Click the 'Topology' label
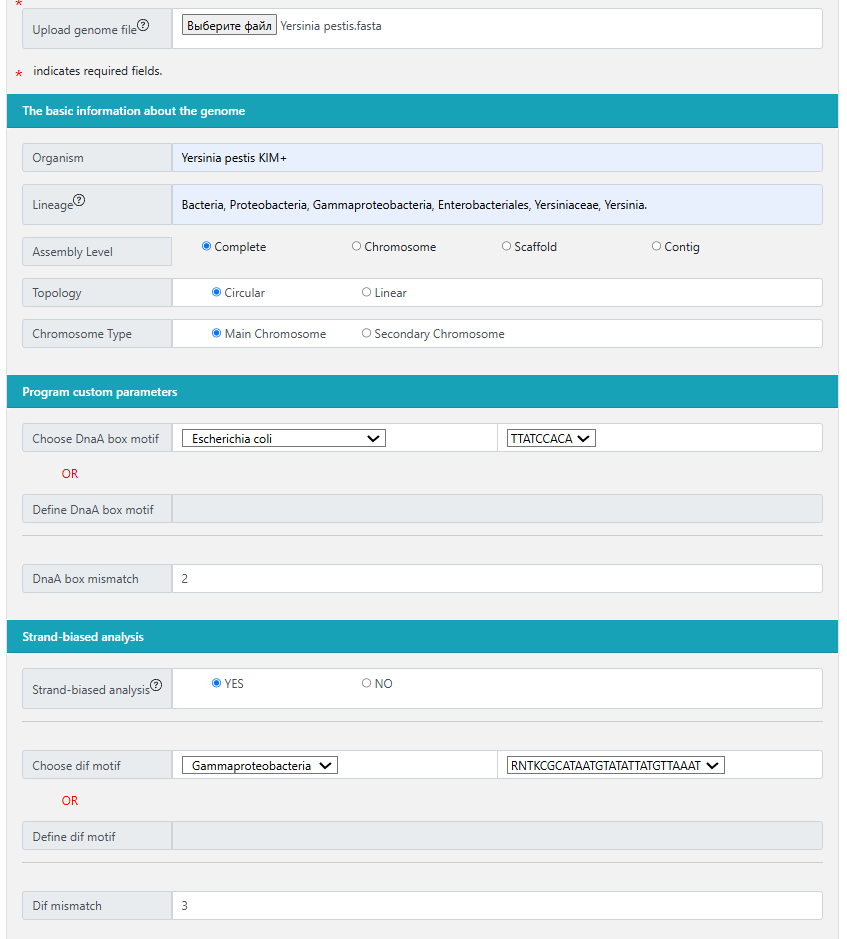Screen dimensions: 847x939 coord(57,293)
